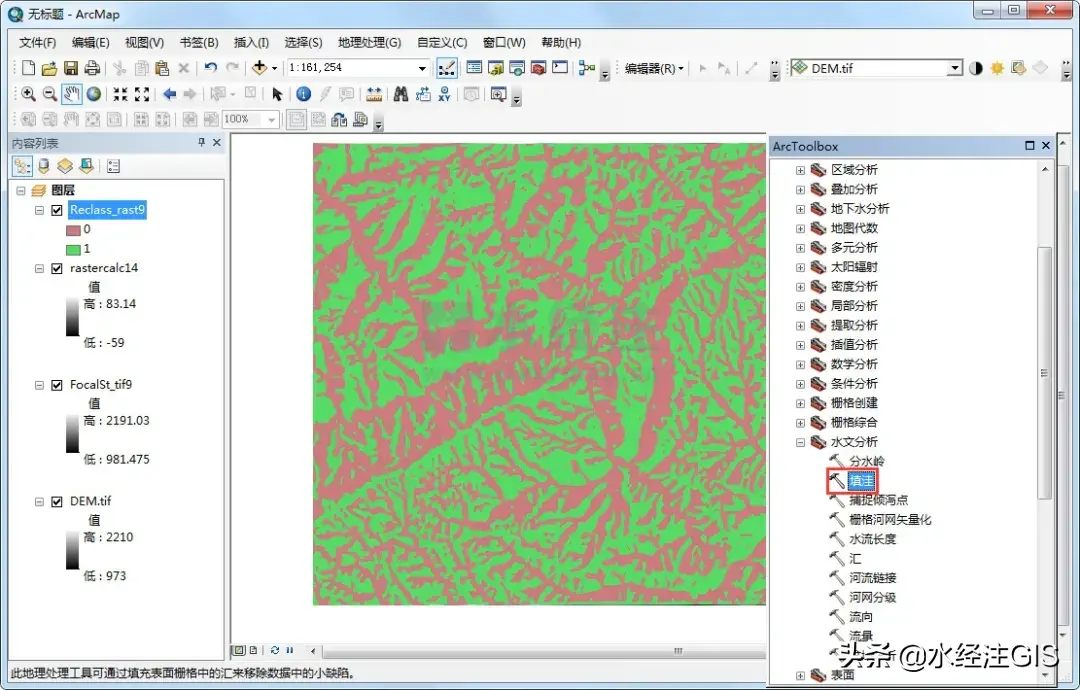This screenshot has width=1080, height=690.
Task: Open the 书签(B) menu
Action: (x=198, y=42)
